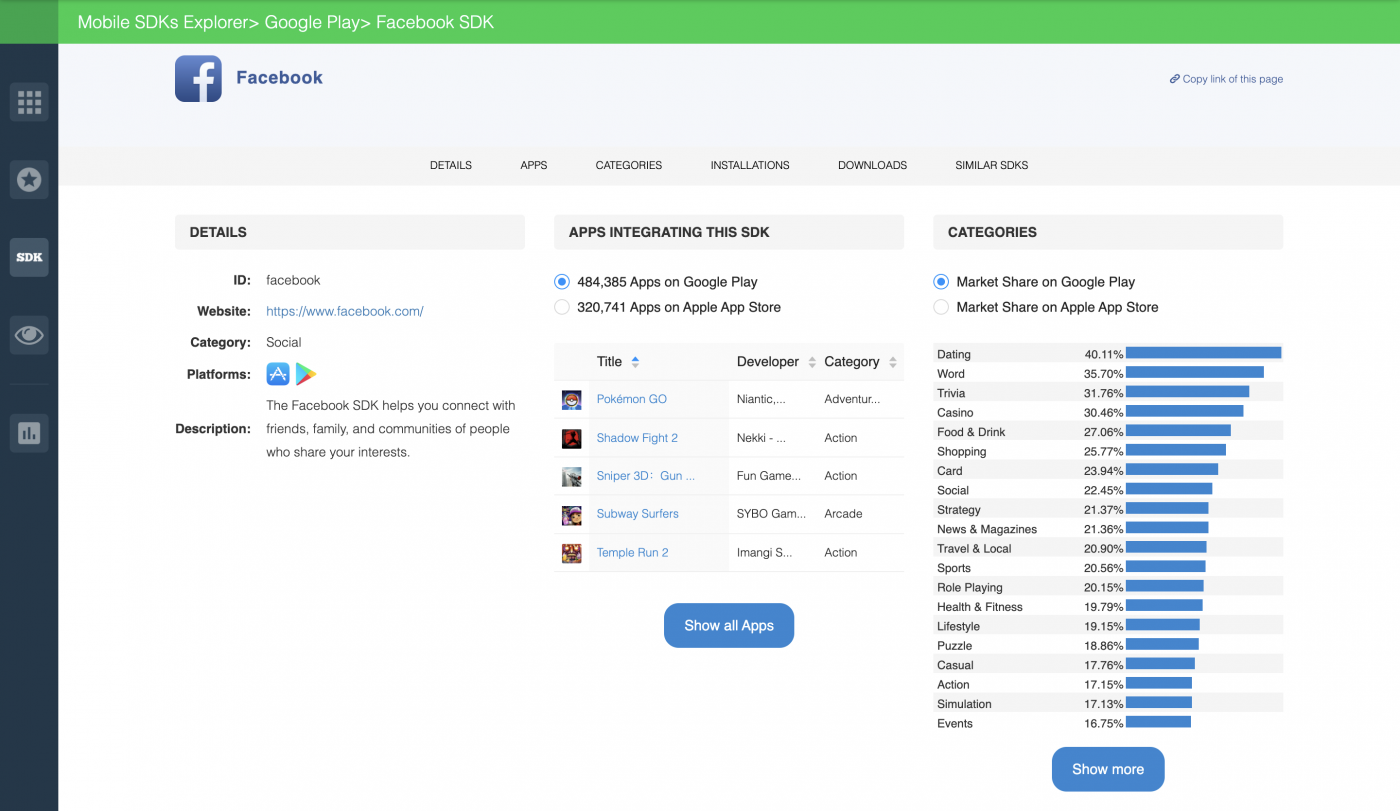Sort table by Developer column arrows
This screenshot has width=1400, height=811.
(813, 362)
